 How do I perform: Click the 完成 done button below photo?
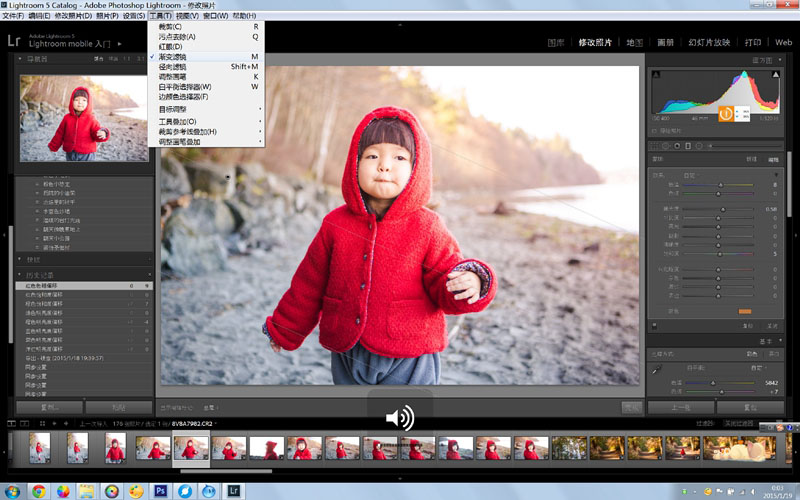point(631,408)
